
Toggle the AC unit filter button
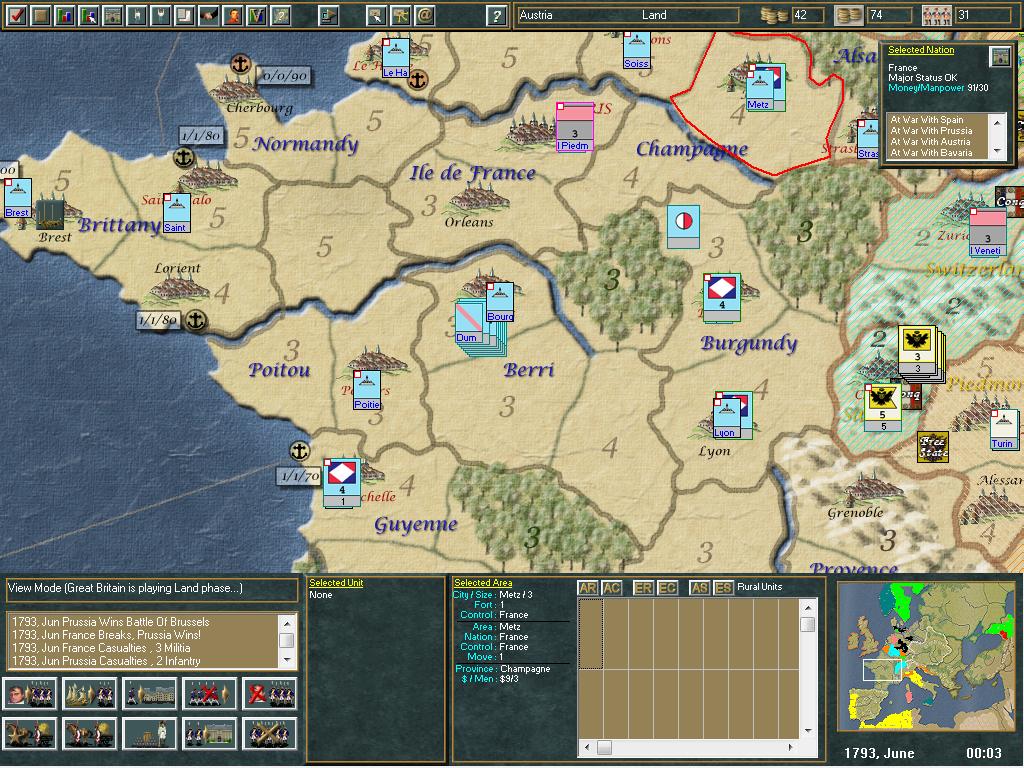(x=611, y=588)
